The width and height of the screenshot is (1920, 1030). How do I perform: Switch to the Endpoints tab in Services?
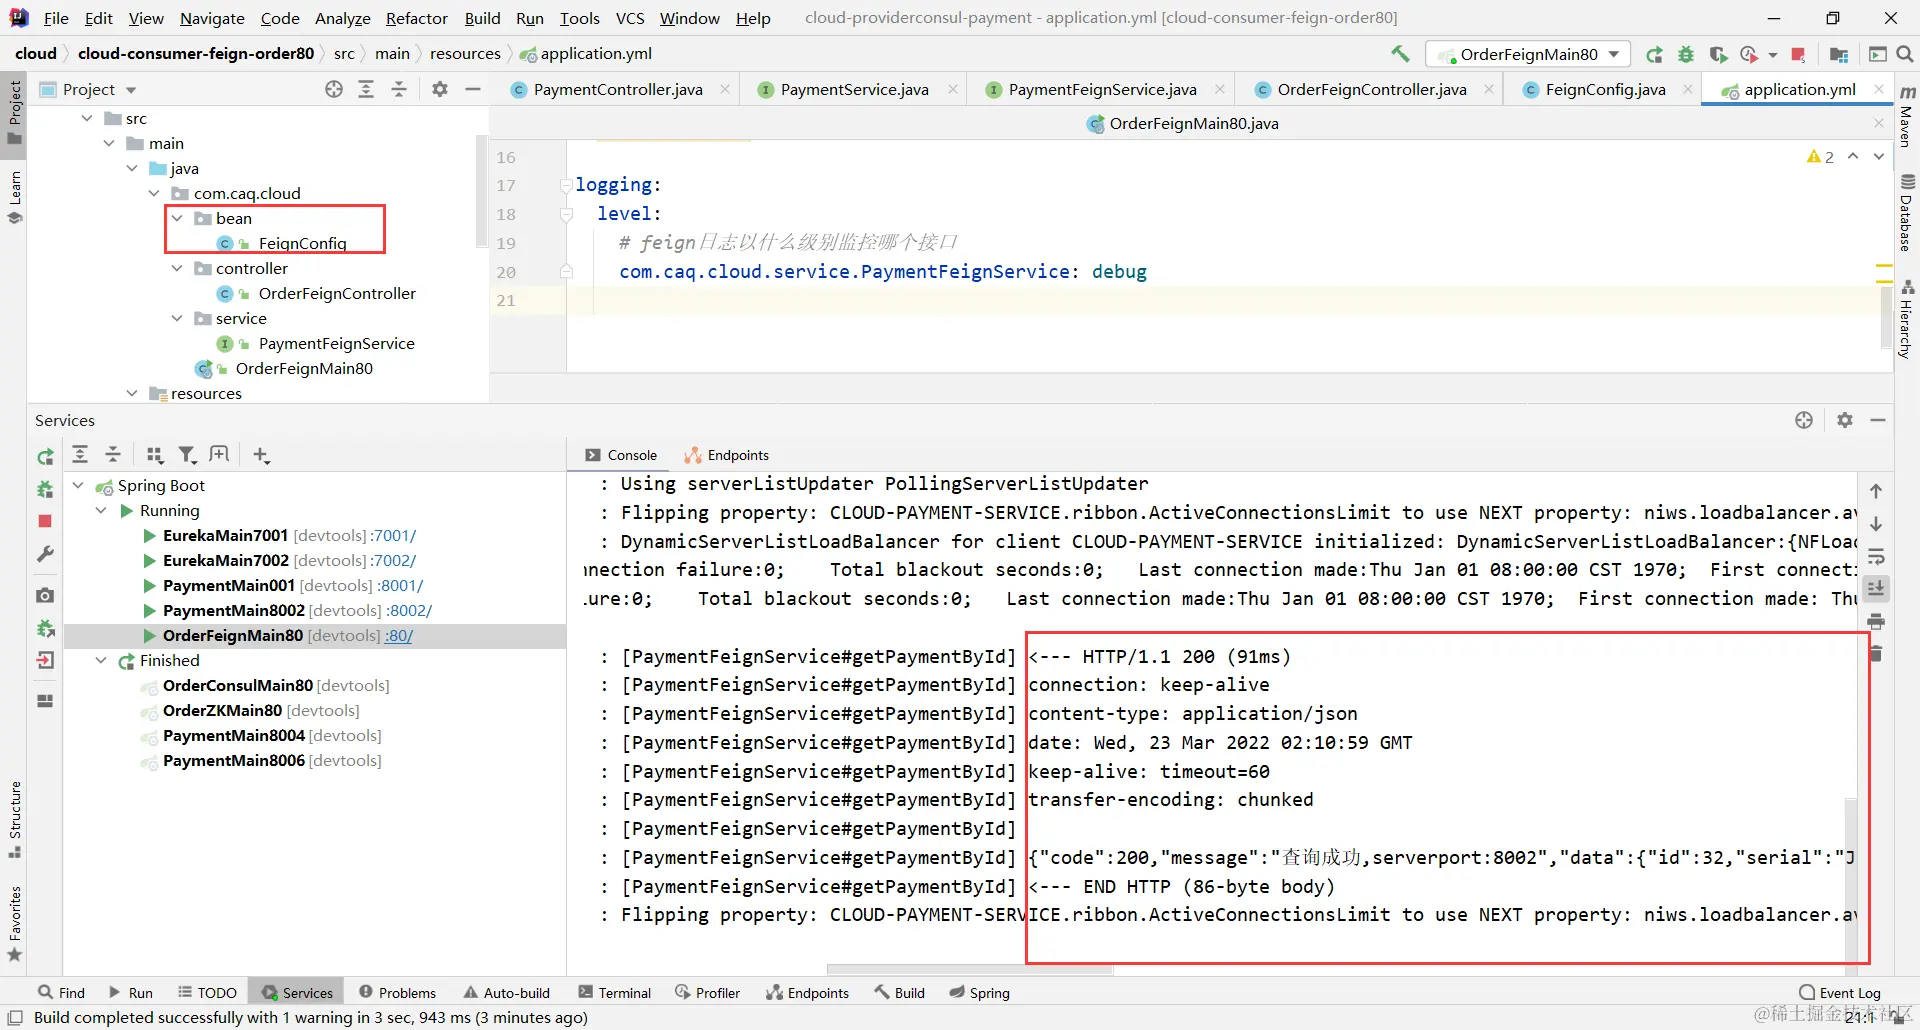click(727, 455)
